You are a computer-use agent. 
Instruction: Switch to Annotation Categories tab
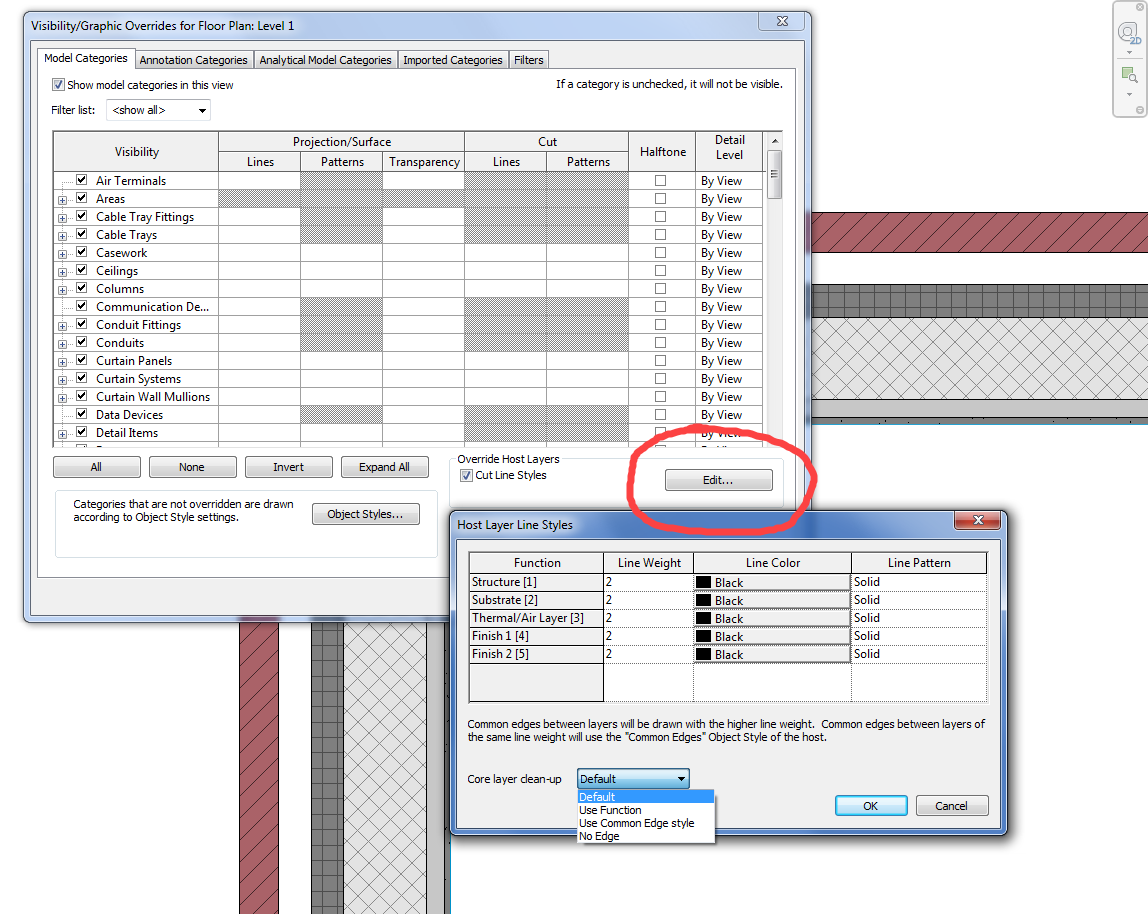[193, 60]
